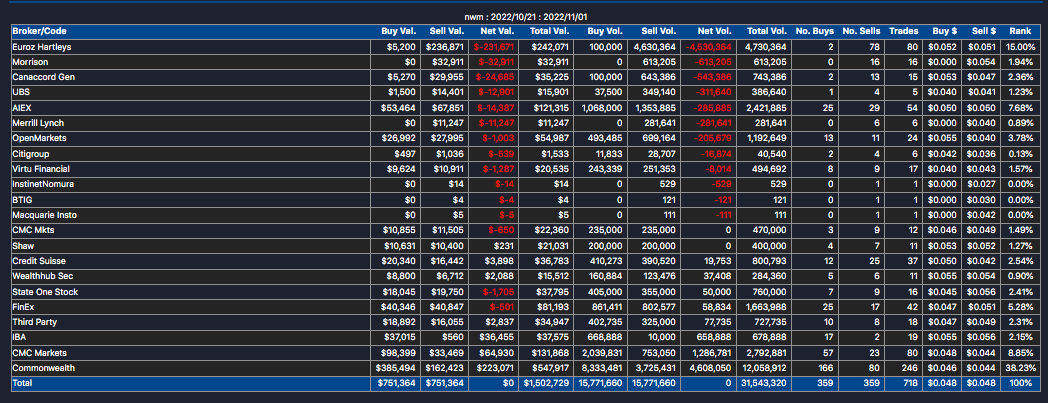Select the OpenMarkets broker name
The height and width of the screenshot is (403, 1048).
point(39,138)
